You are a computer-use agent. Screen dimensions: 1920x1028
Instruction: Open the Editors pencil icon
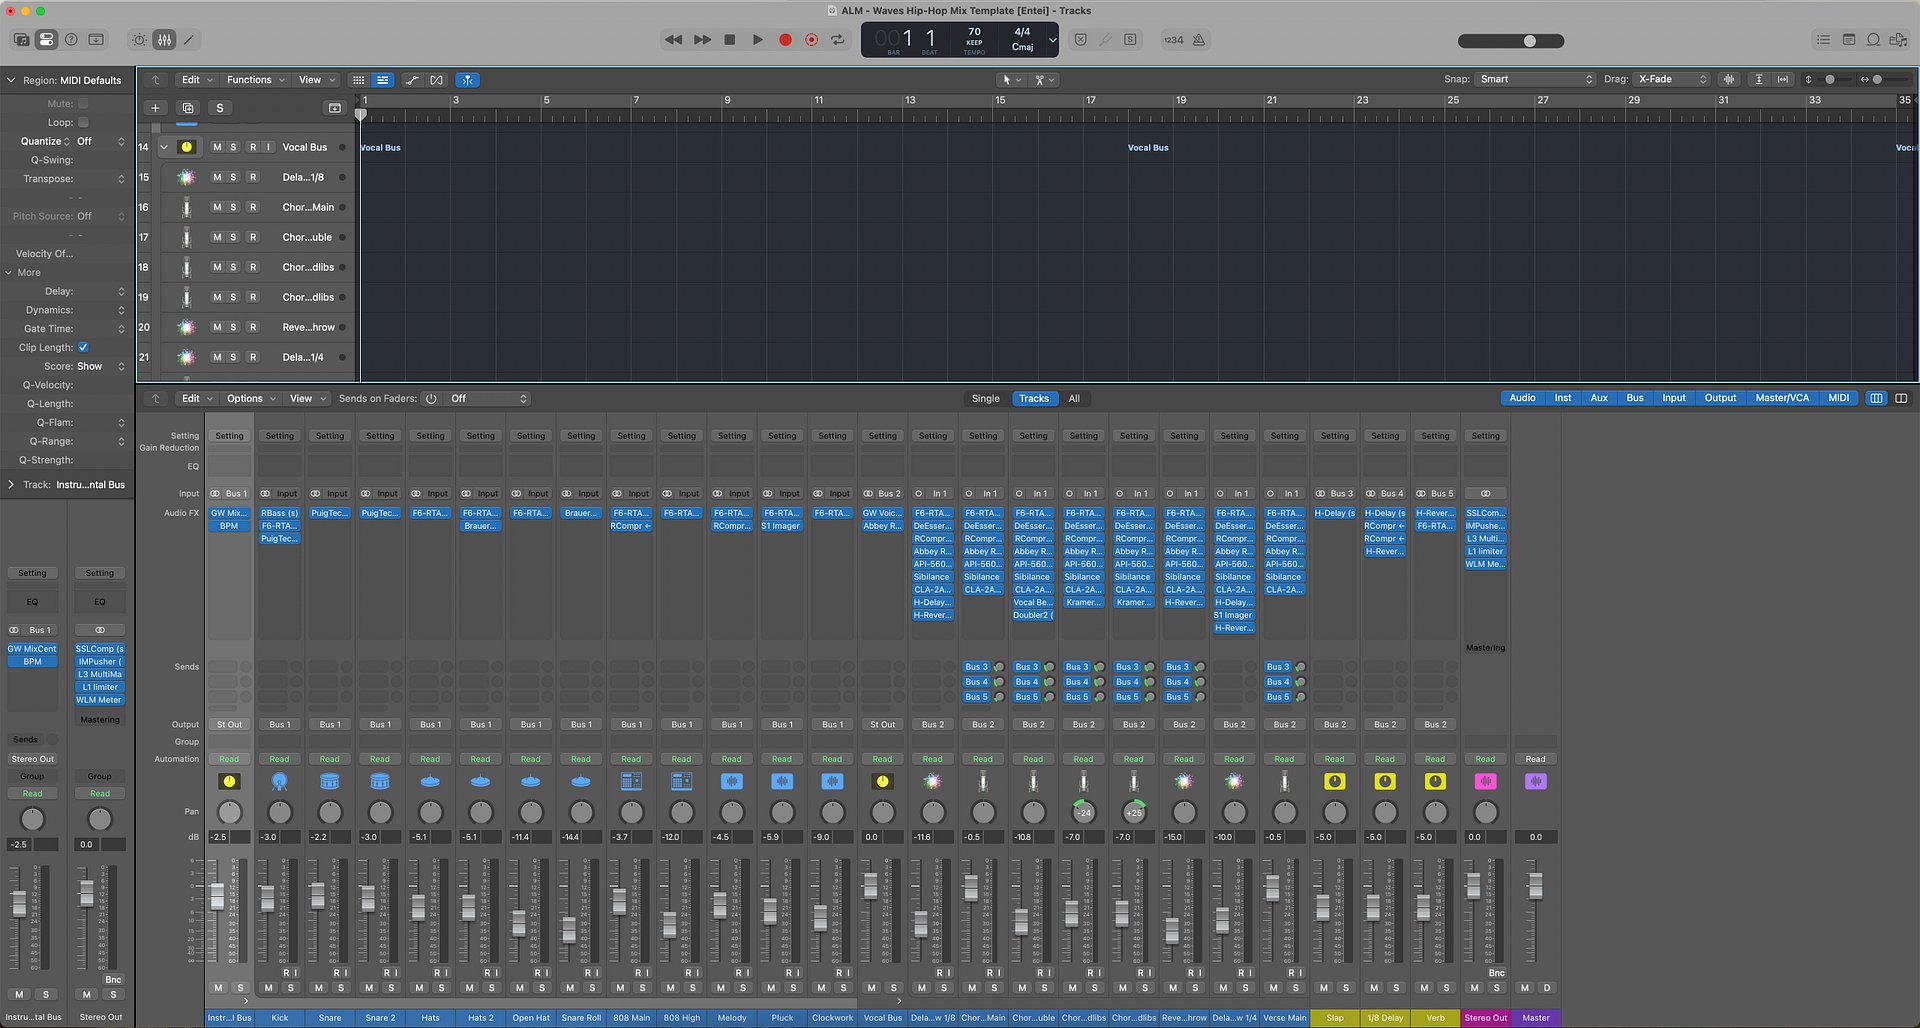pos(188,40)
